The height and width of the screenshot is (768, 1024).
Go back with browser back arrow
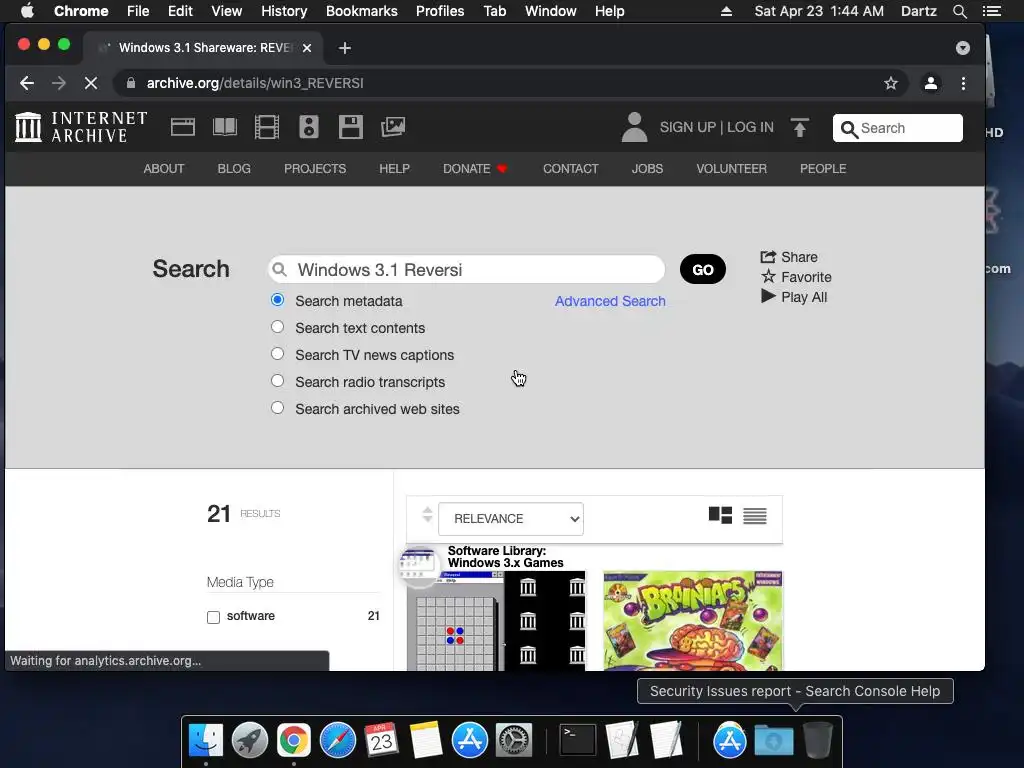pyautogui.click(x=27, y=83)
